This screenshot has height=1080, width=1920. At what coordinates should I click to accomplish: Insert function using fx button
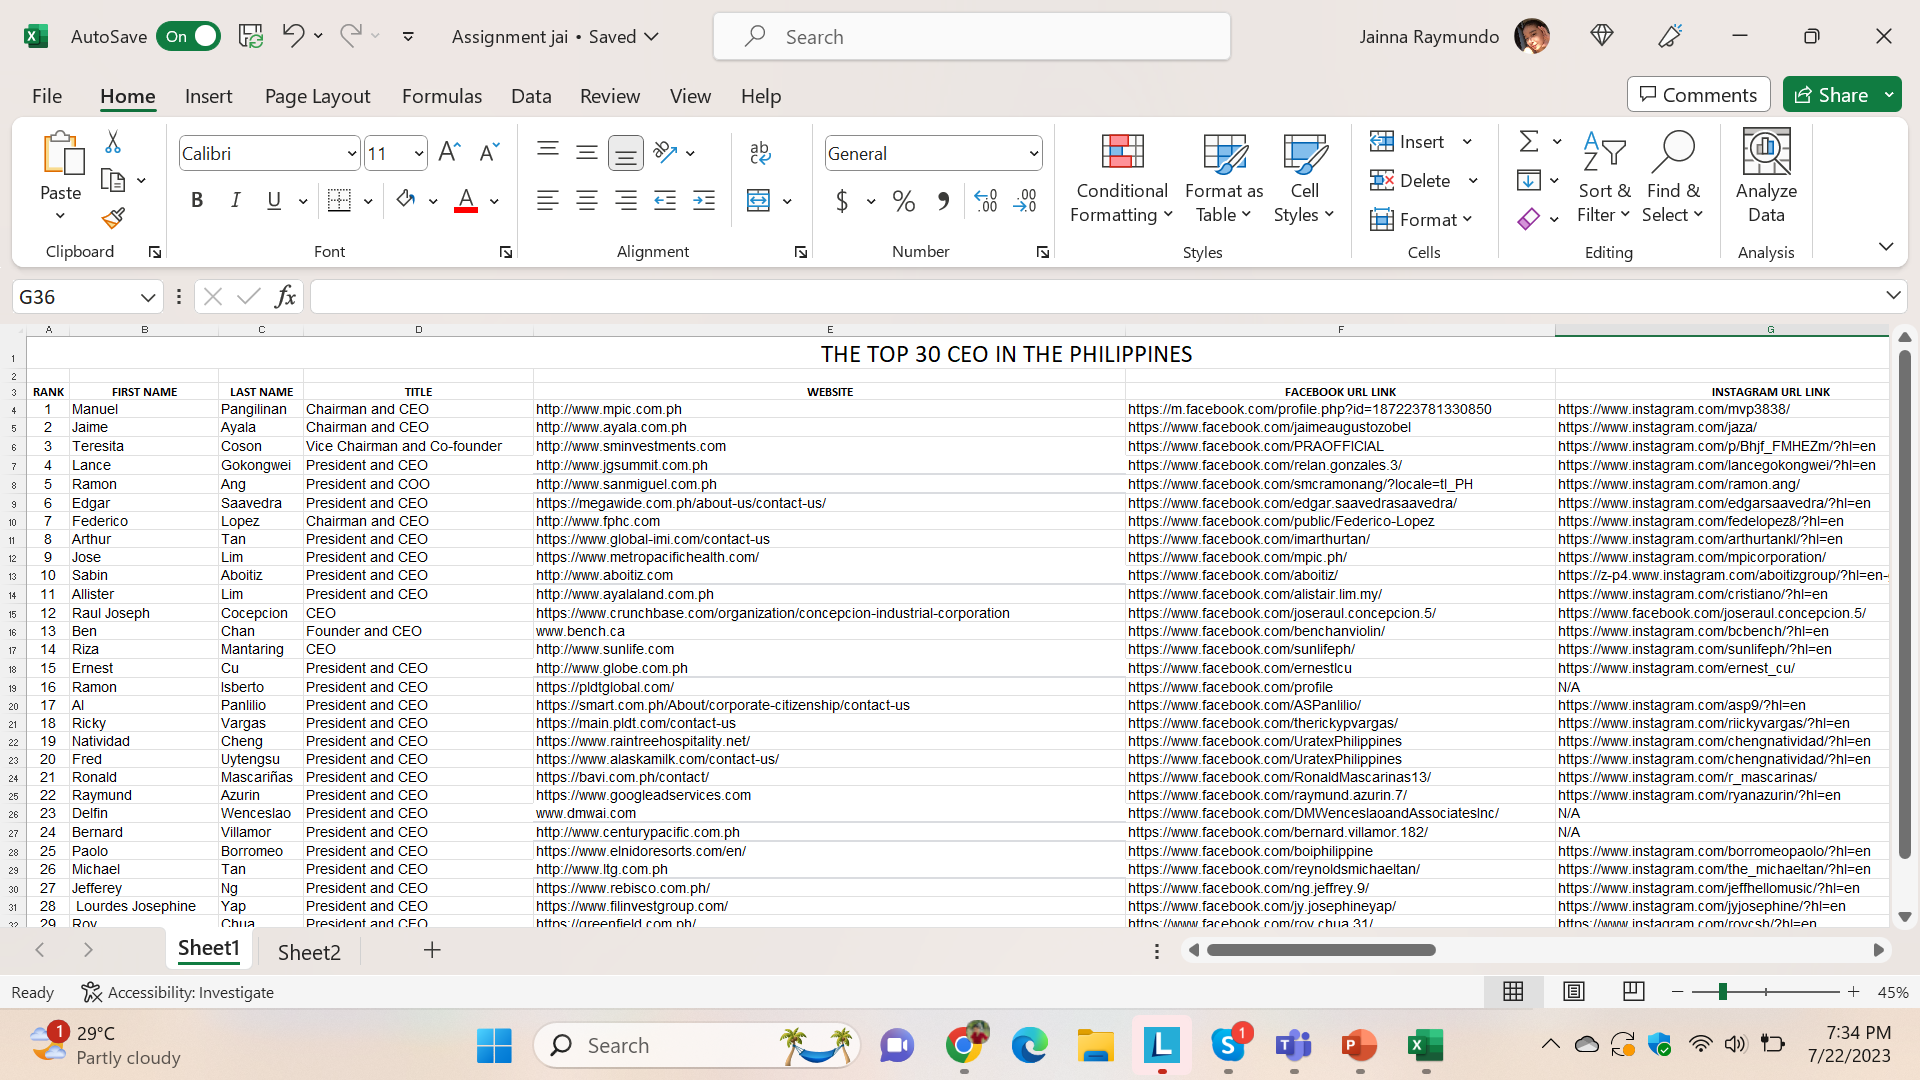point(285,296)
